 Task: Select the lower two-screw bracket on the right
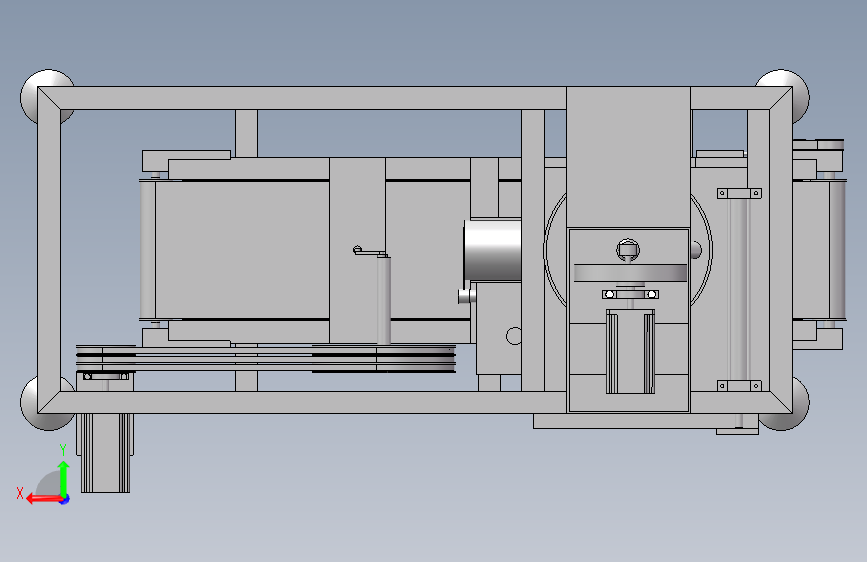739,386
